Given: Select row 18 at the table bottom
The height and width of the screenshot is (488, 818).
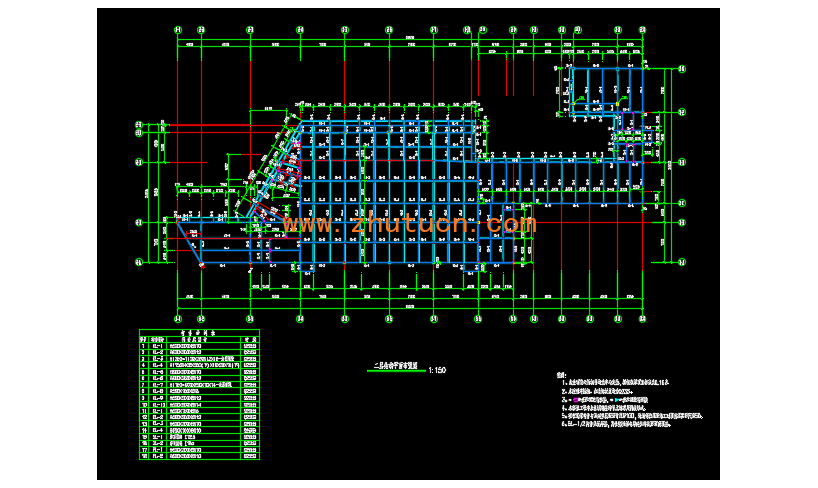Looking at the screenshot, I should coord(198,457).
